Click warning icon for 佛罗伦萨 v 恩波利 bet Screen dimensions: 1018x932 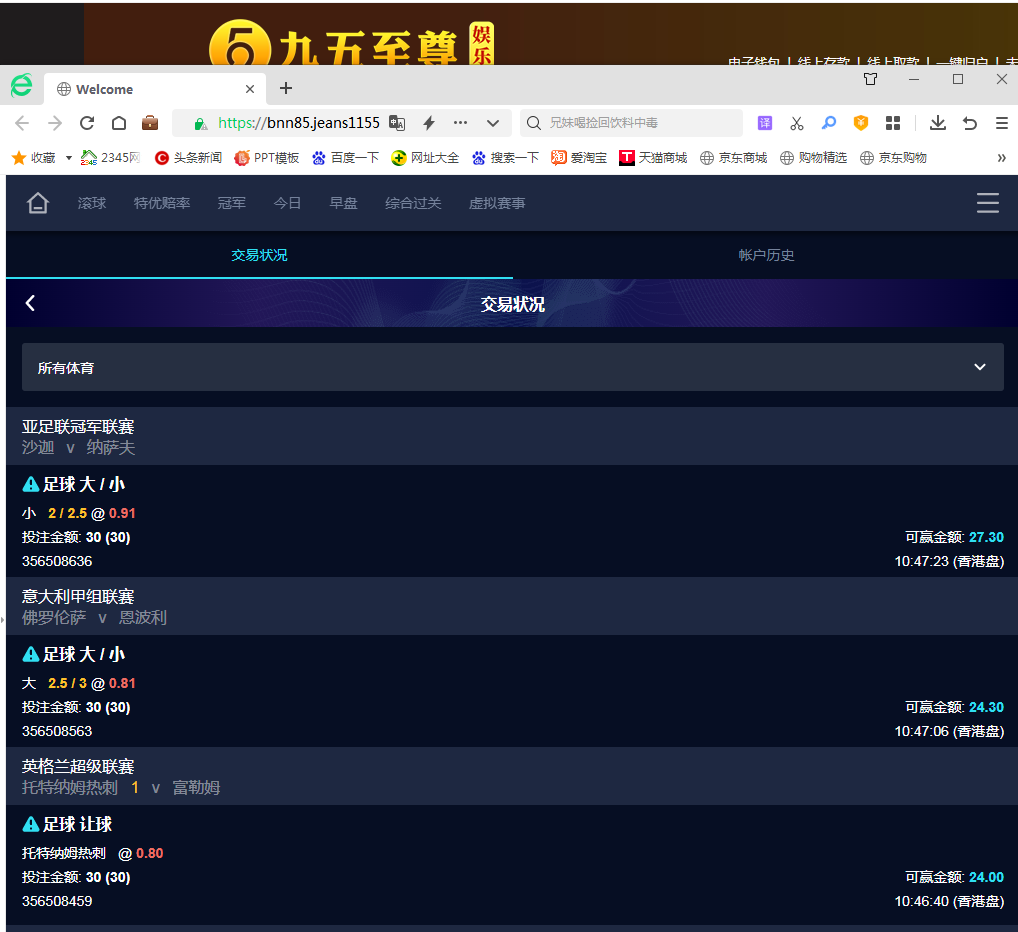pyautogui.click(x=31, y=654)
